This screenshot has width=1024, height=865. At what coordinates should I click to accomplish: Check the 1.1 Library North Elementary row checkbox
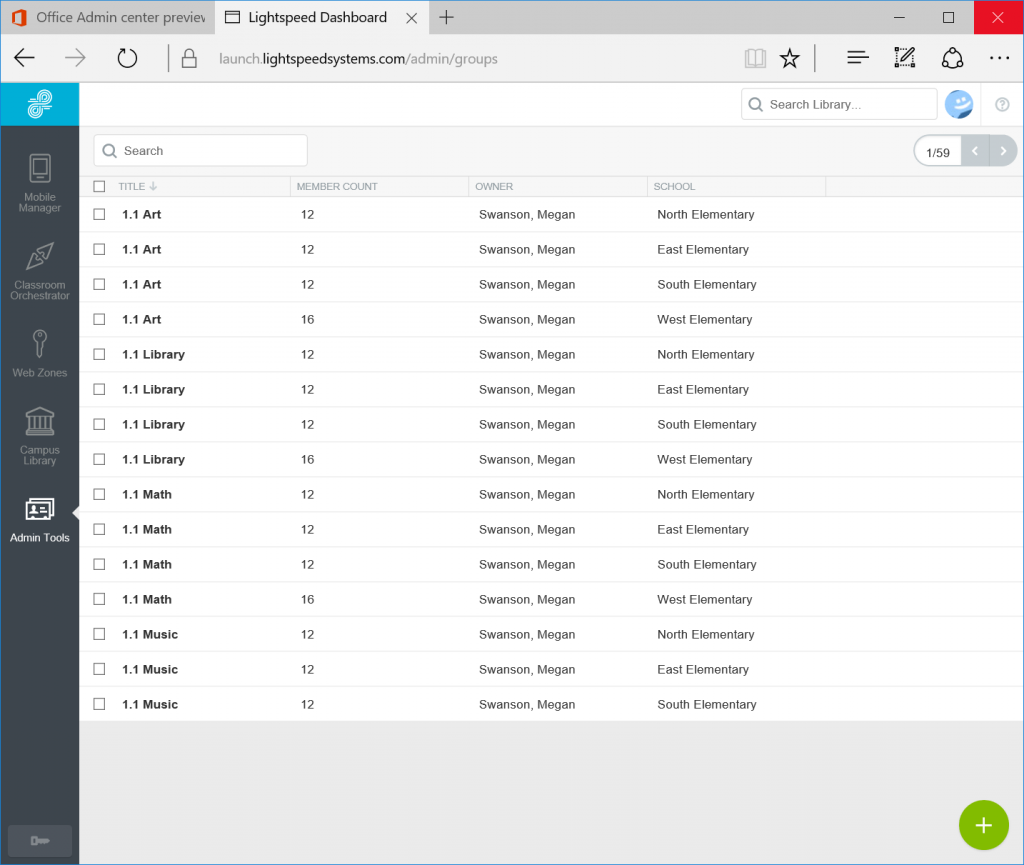pyautogui.click(x=99, y=354)
